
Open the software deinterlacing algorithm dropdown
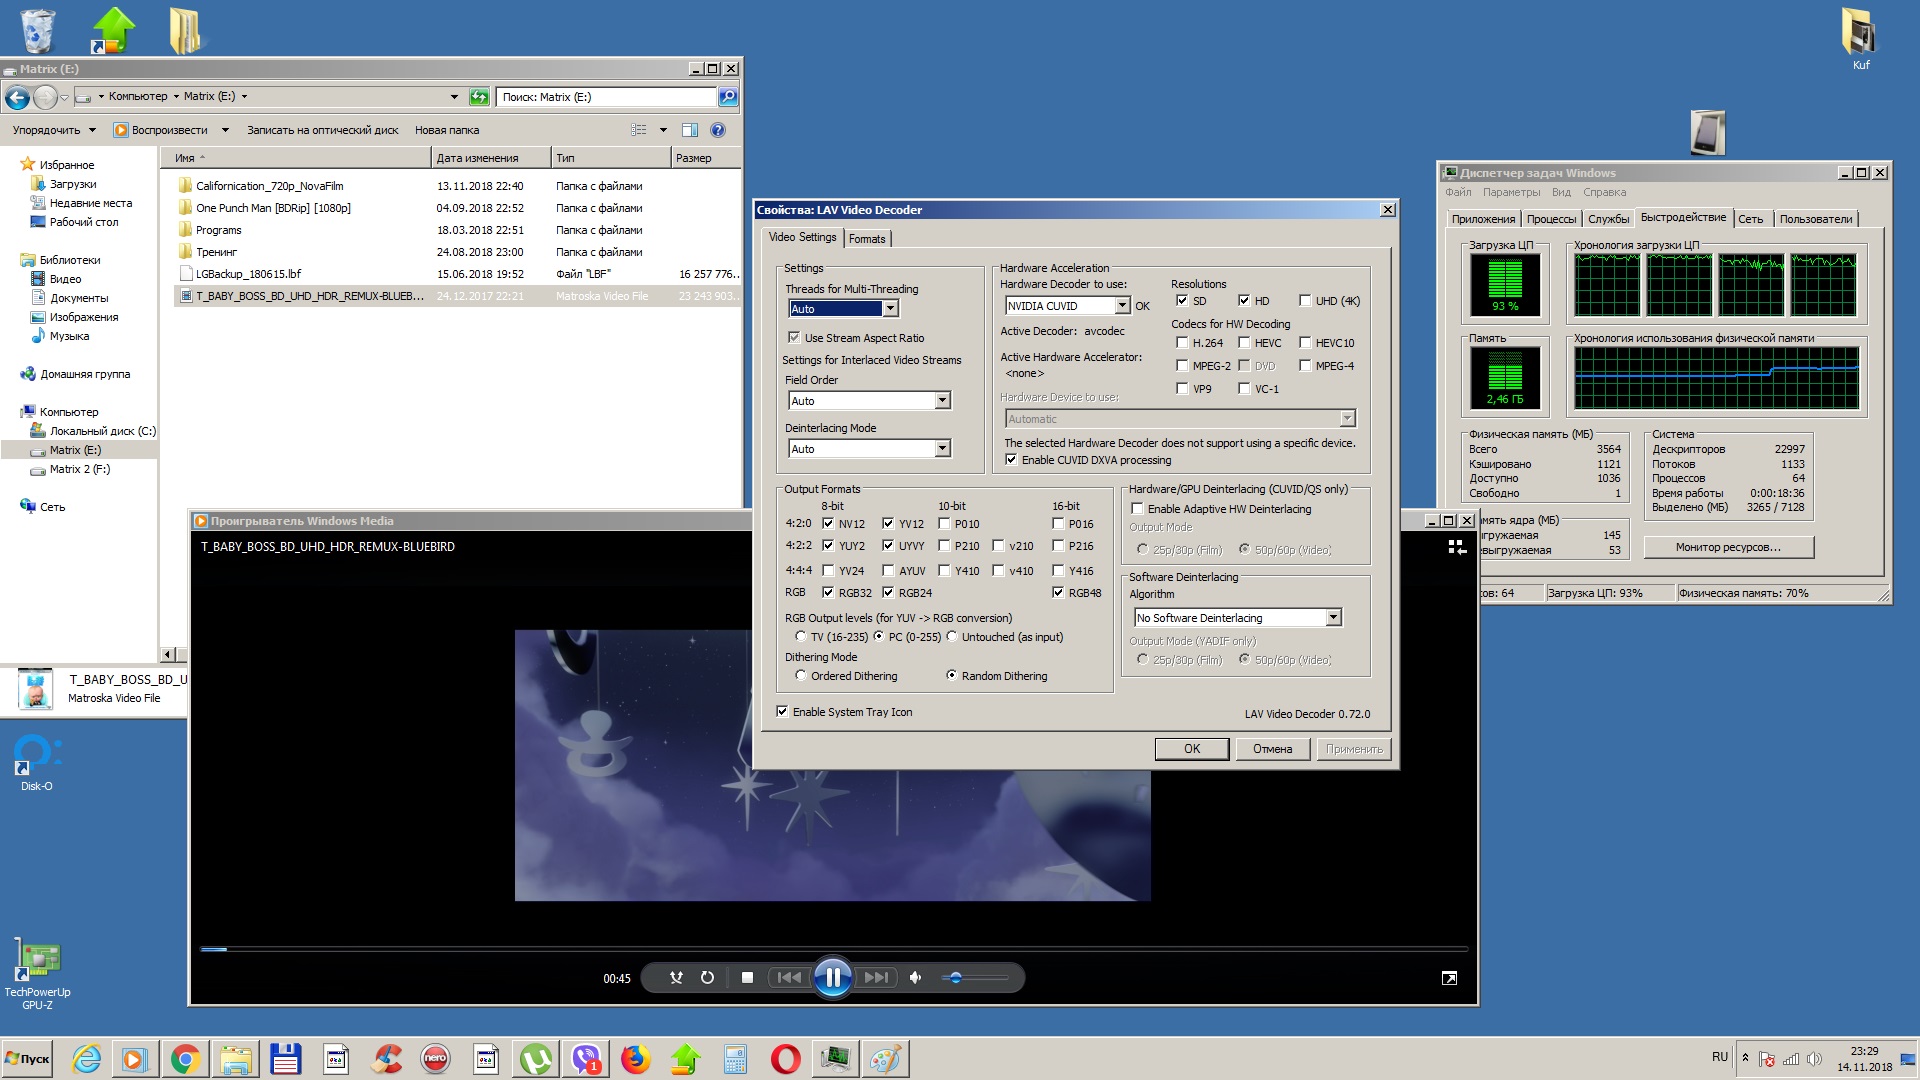[x=1333, y=618]
